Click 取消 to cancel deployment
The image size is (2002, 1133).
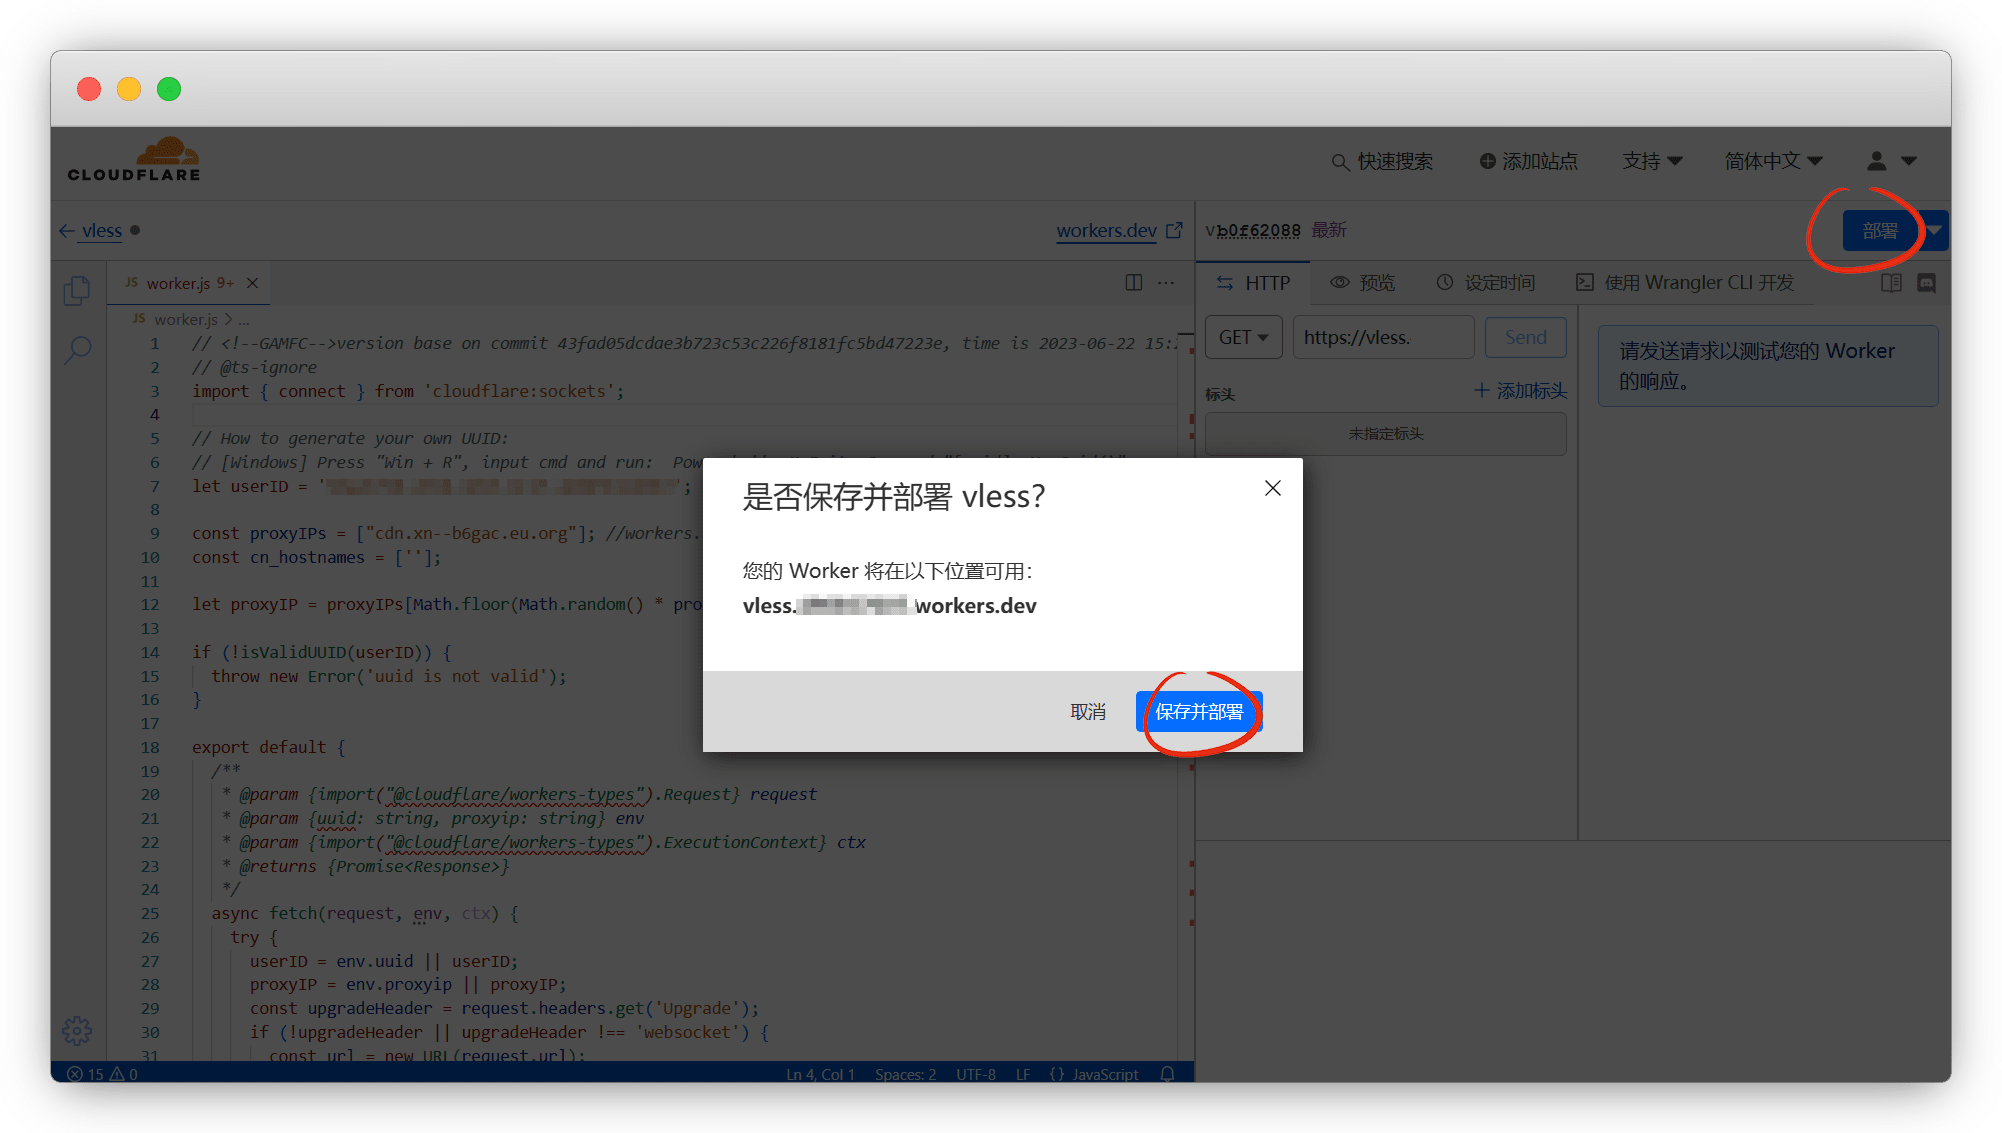(x=1088, y=711)
